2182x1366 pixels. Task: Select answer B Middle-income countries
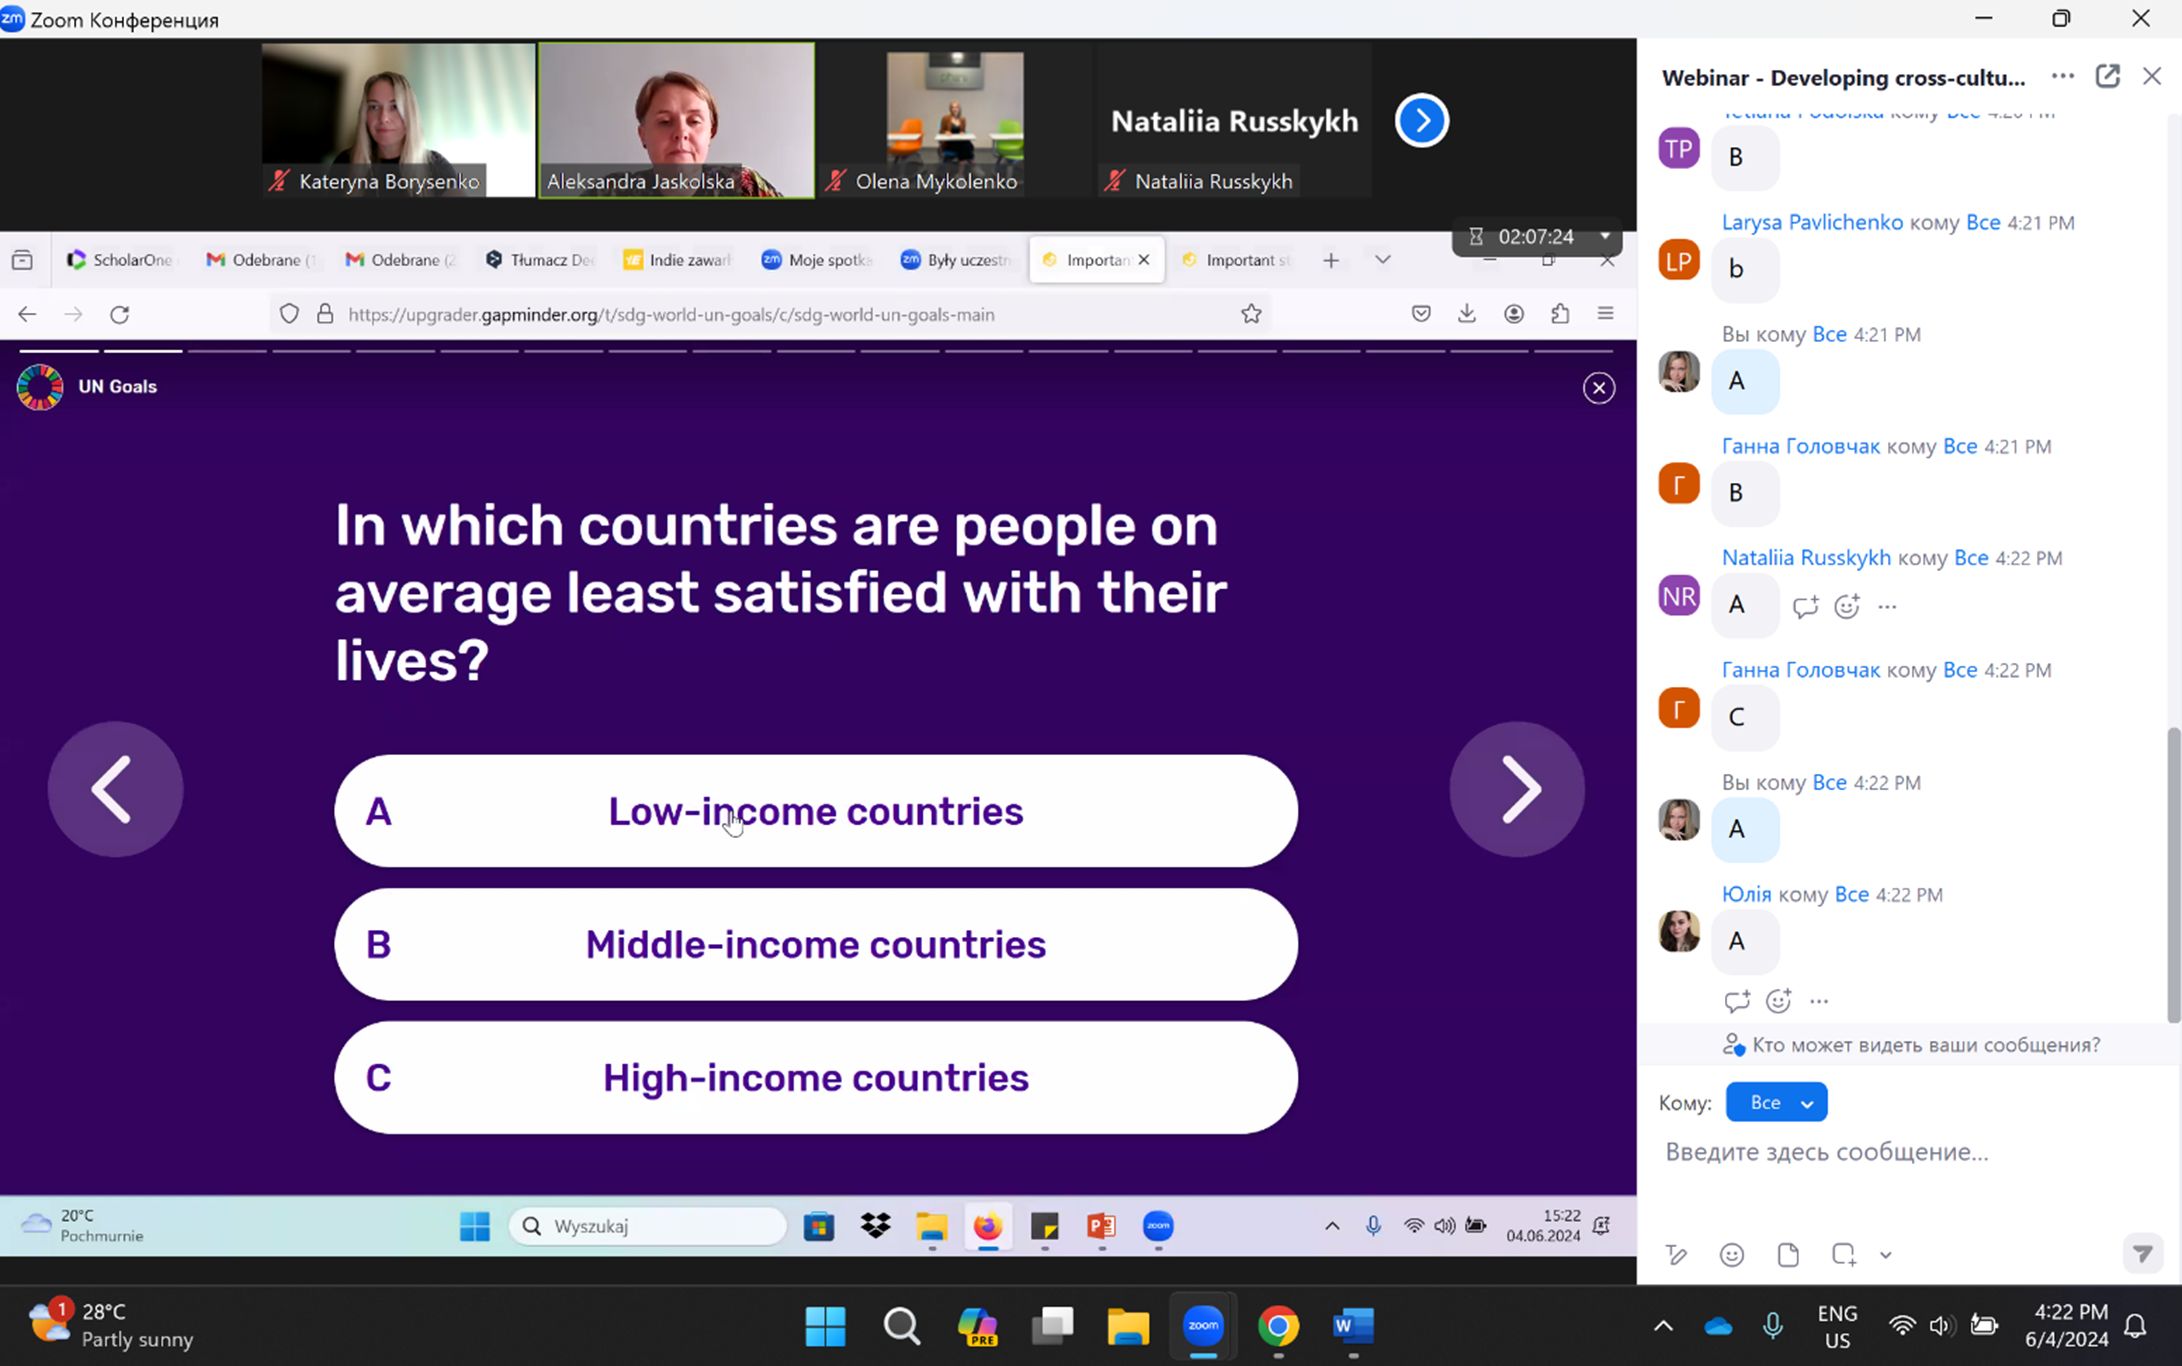point(815,945)
